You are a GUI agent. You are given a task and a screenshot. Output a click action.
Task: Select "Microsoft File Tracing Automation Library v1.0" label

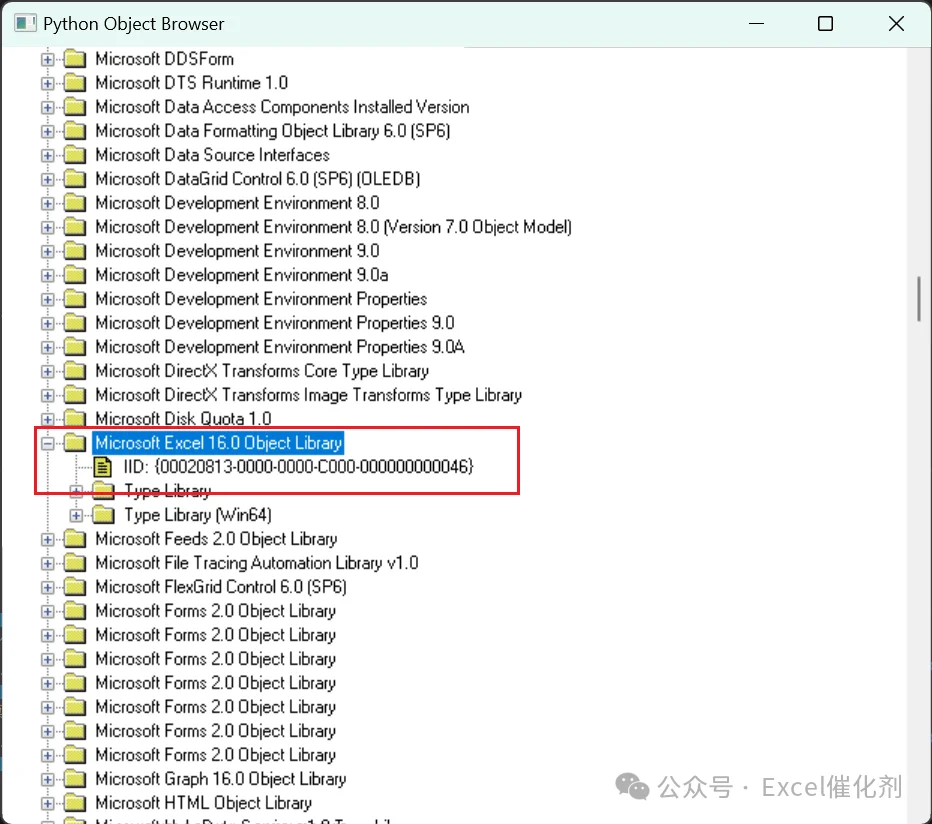[257, 563]
